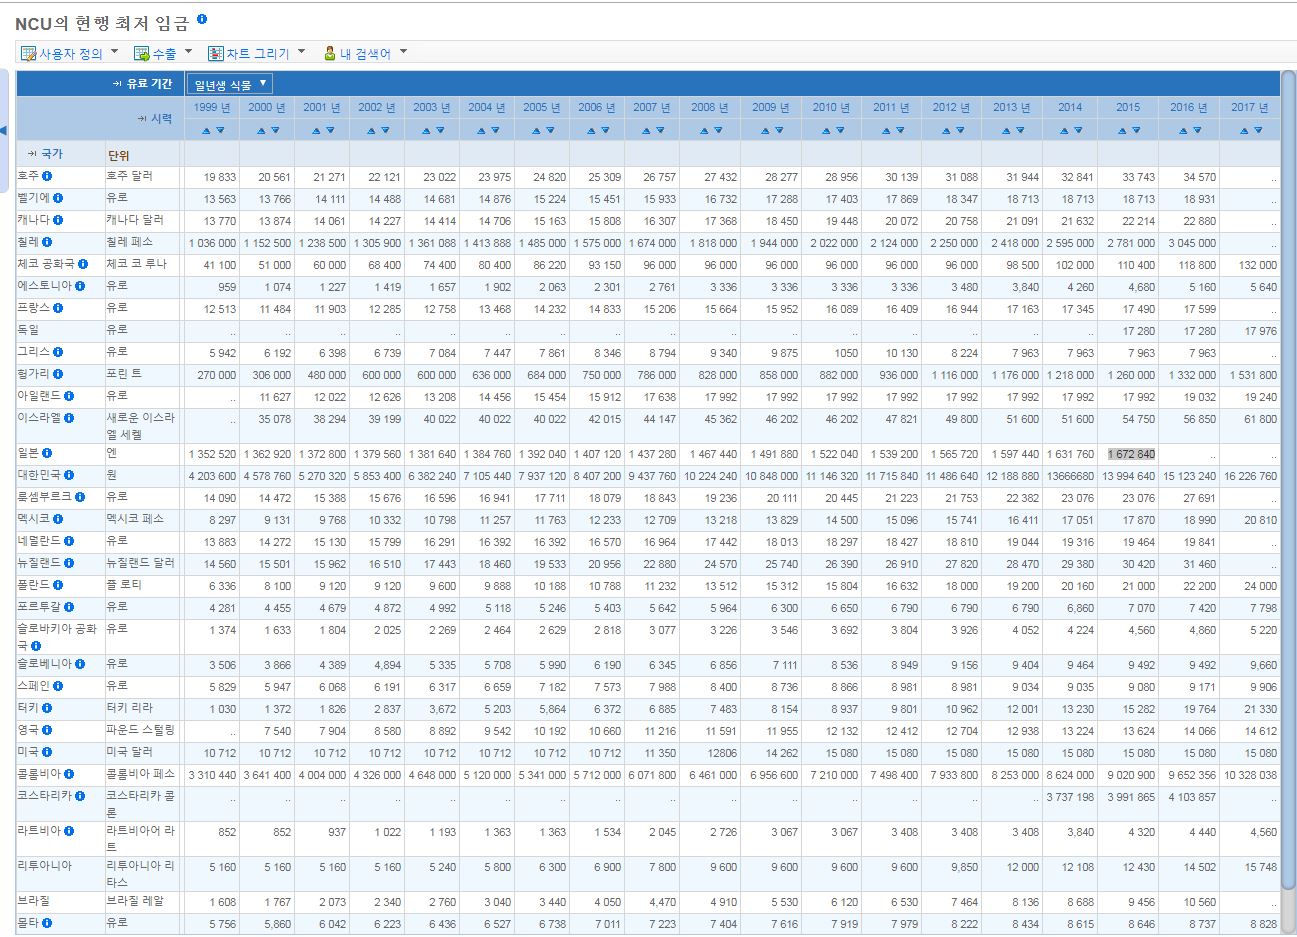This screenshot has width=1297, height=937.
Task: Sort ascending using the 1999 년 up arrow
Action: point(205,130)
